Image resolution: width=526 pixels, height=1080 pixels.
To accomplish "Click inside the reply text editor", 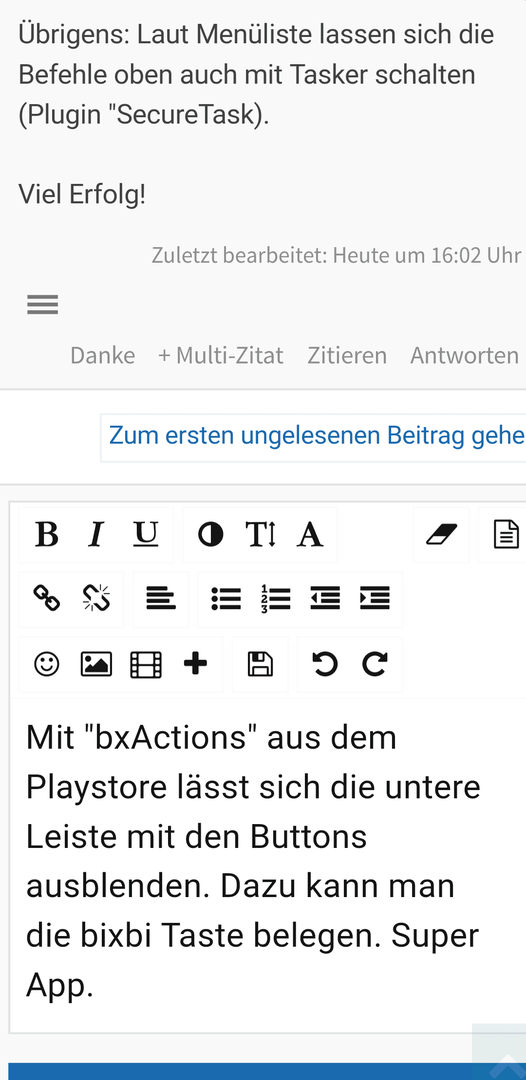I will pos(267,864).
